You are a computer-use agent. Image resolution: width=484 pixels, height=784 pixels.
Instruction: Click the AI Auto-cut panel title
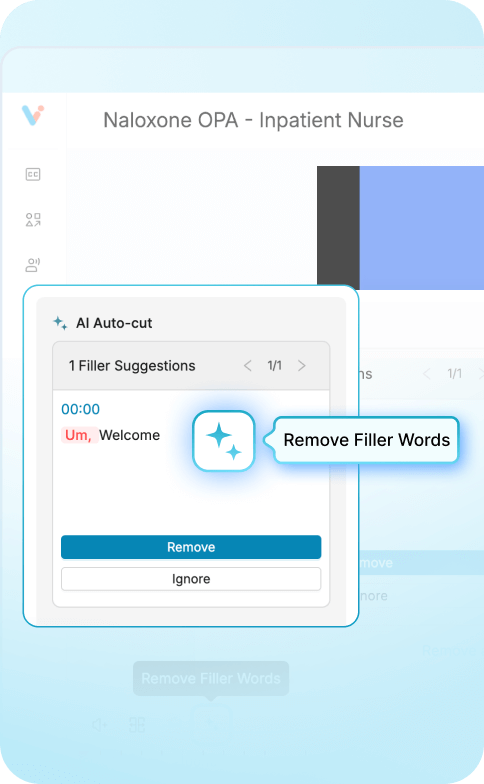coord(114,323)
